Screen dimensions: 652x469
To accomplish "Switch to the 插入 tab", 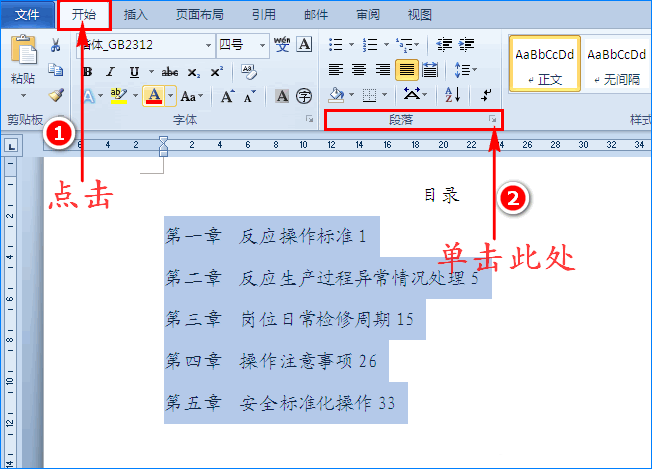I will pyautogui.click(x=136, y=15).
